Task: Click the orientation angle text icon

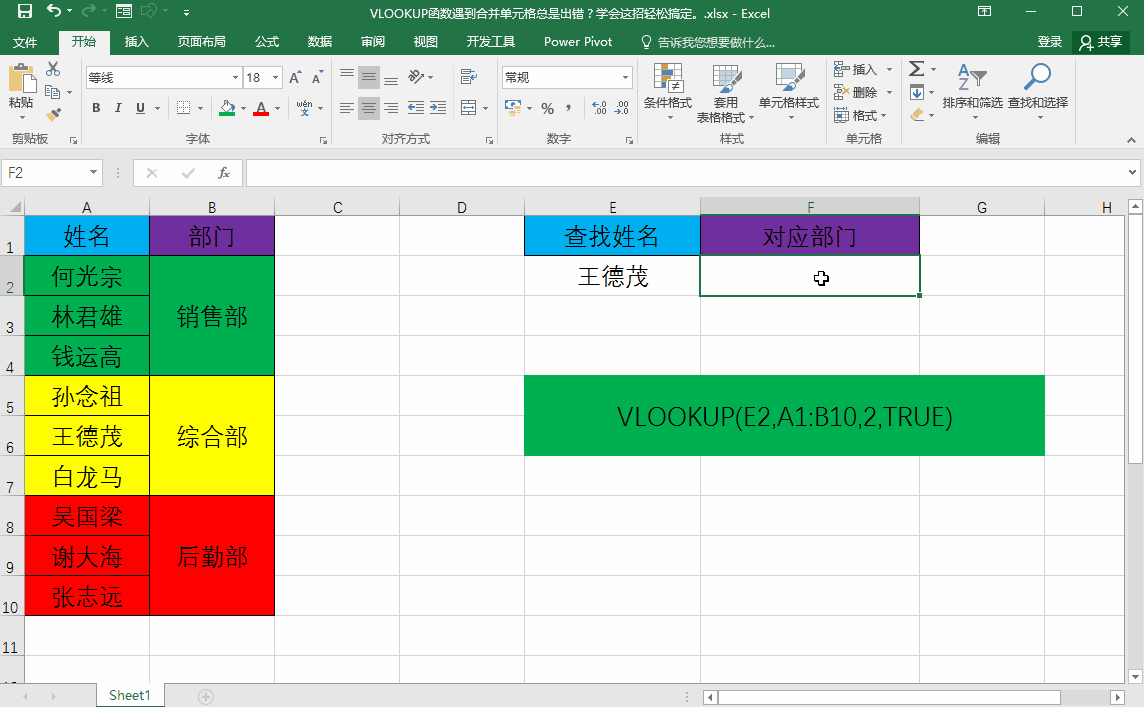Action: [417, 77]
